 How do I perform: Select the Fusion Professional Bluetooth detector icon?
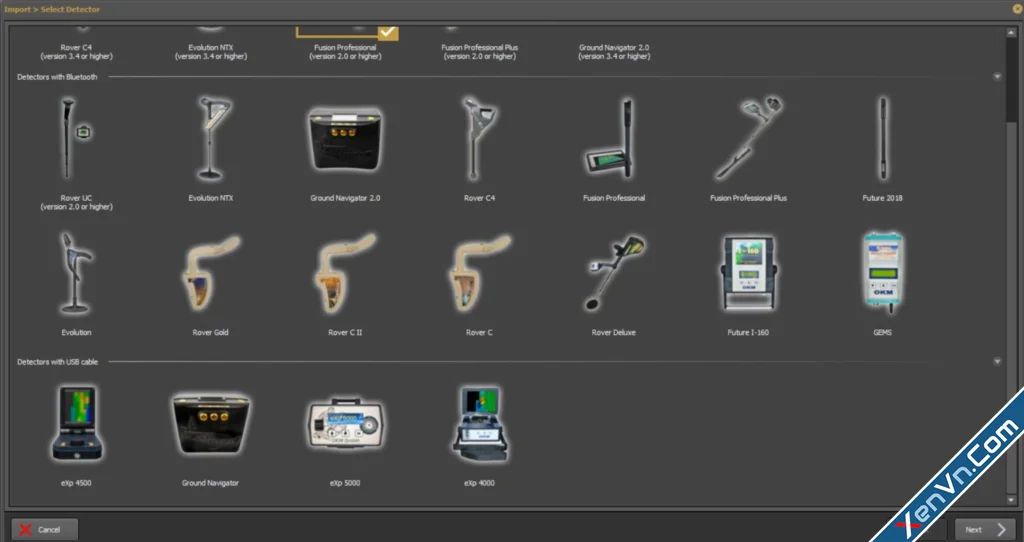[x=611, y=138]
